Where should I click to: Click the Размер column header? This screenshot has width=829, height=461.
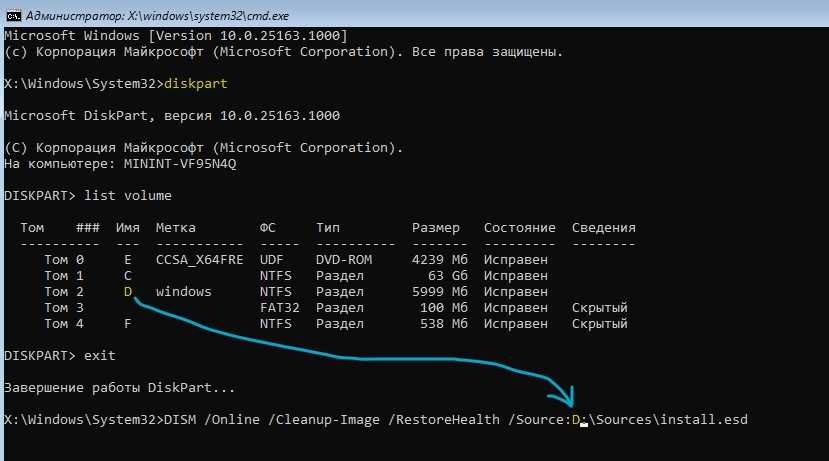[438, 228]
